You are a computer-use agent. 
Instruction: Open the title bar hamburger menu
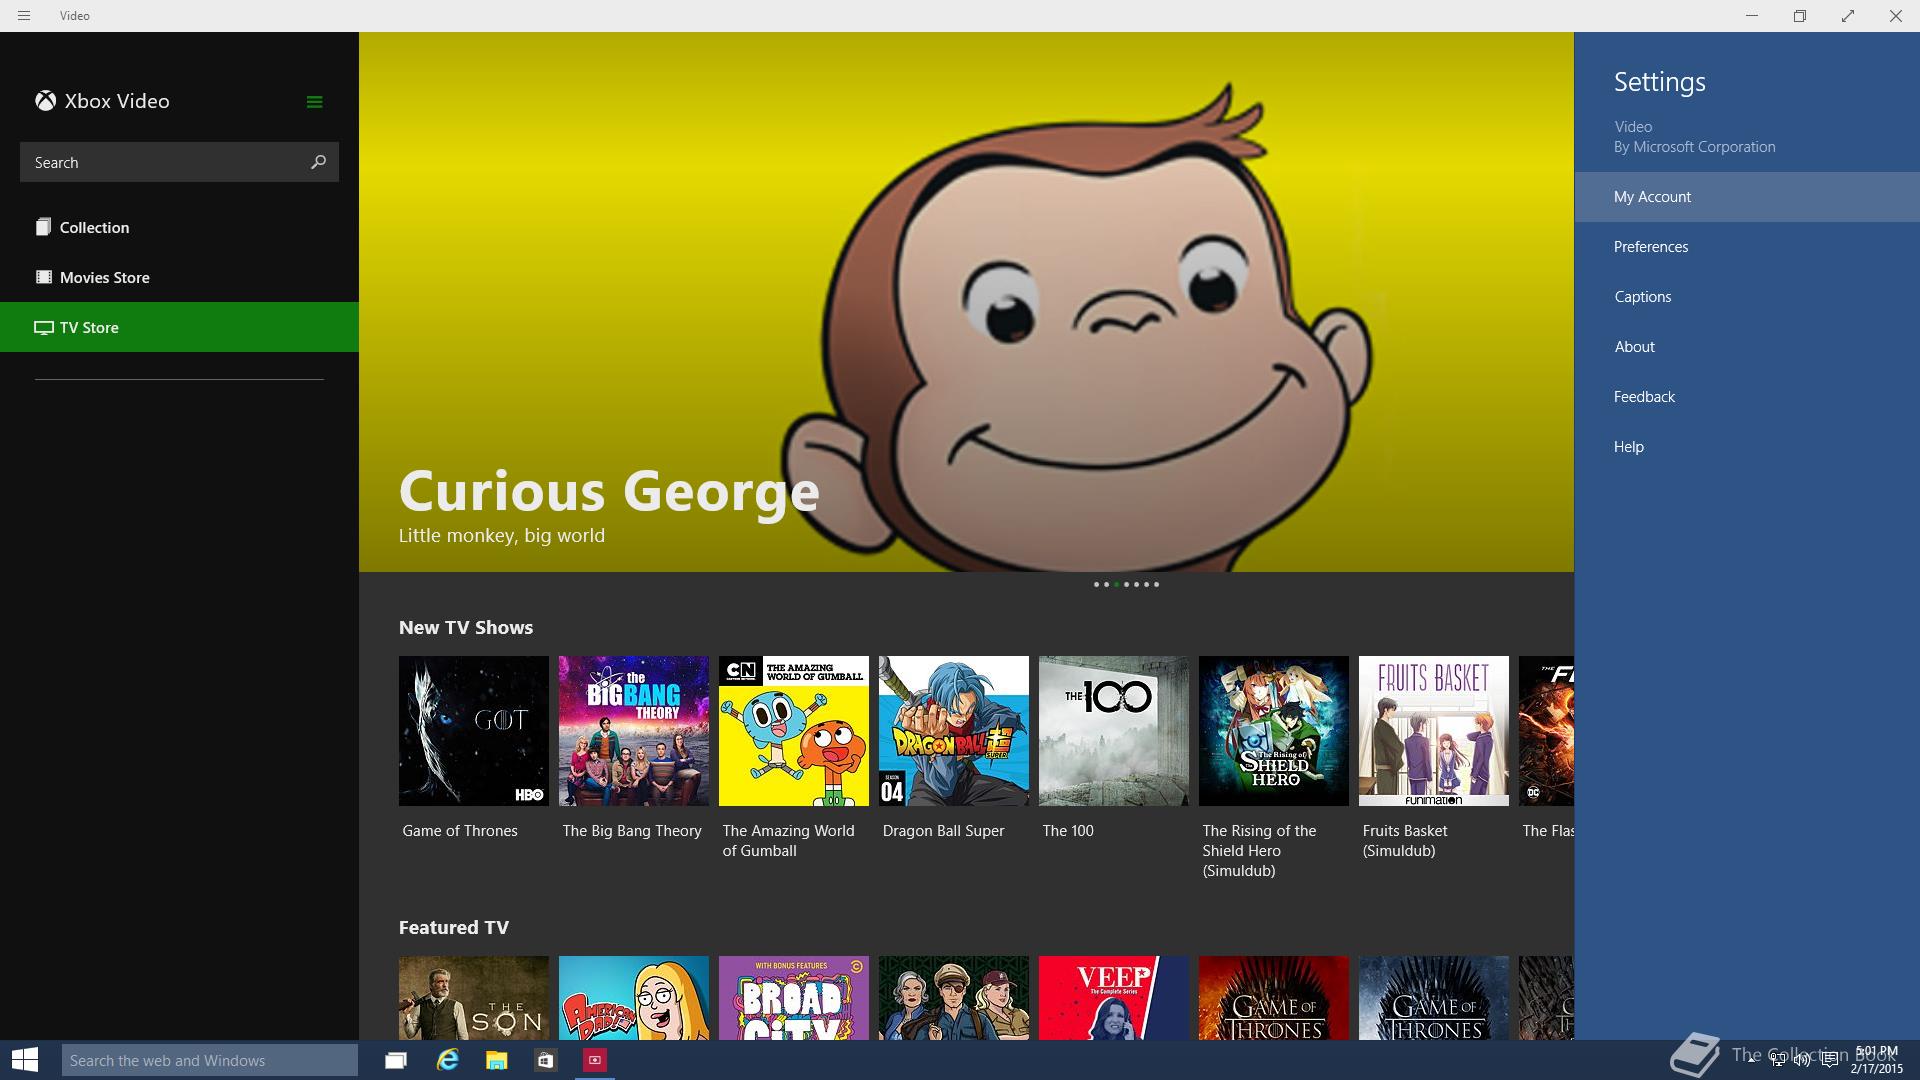tap(24, 16)
